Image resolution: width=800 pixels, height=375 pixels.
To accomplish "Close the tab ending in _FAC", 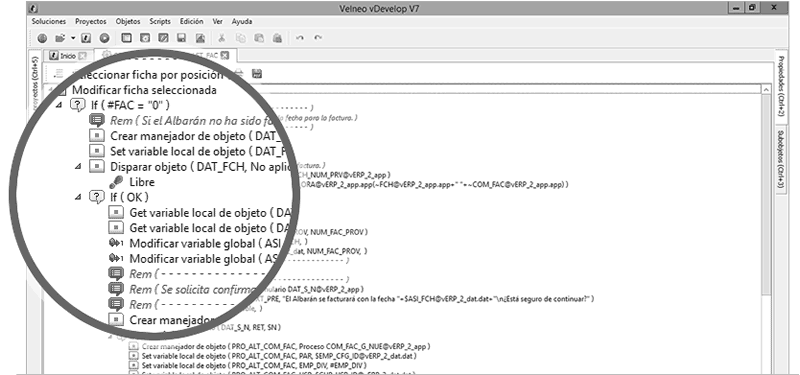I will tap(224, 55).
